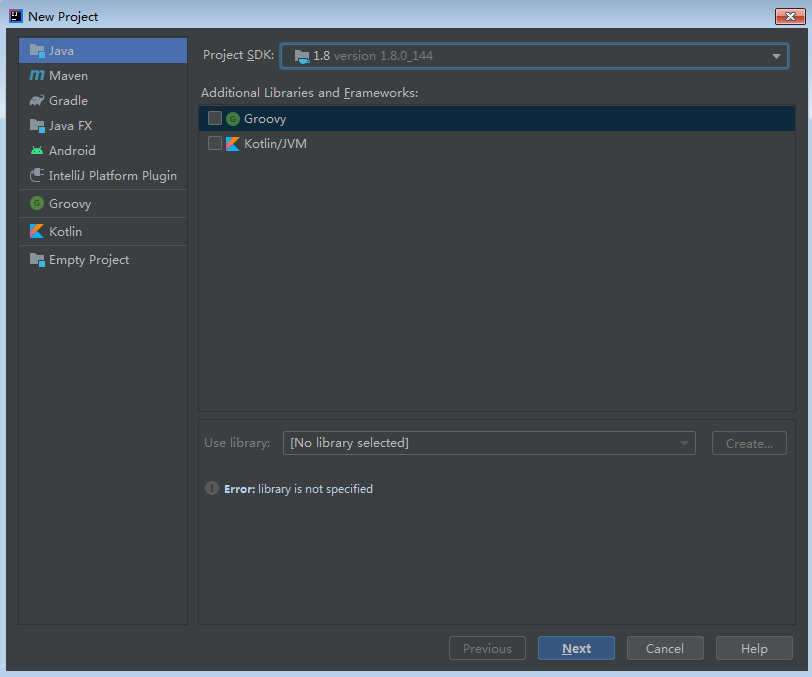This screenshot has height=677, width=812.
Task: Click the Empty Project folder icon
Action: [x=37, y=260]
